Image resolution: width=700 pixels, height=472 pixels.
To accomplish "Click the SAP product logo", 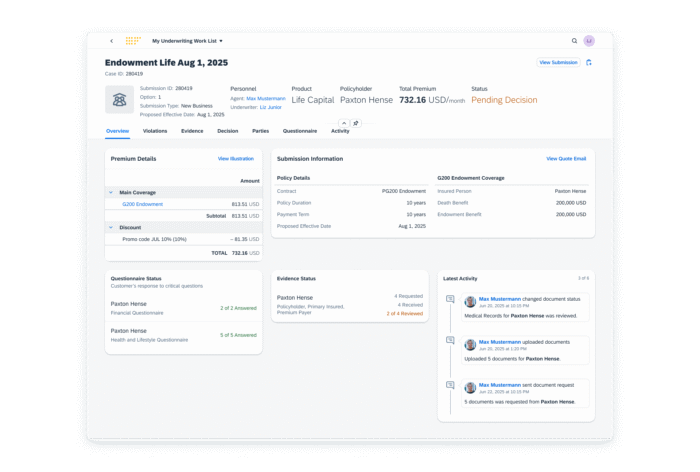I will (x=133, y=41).
